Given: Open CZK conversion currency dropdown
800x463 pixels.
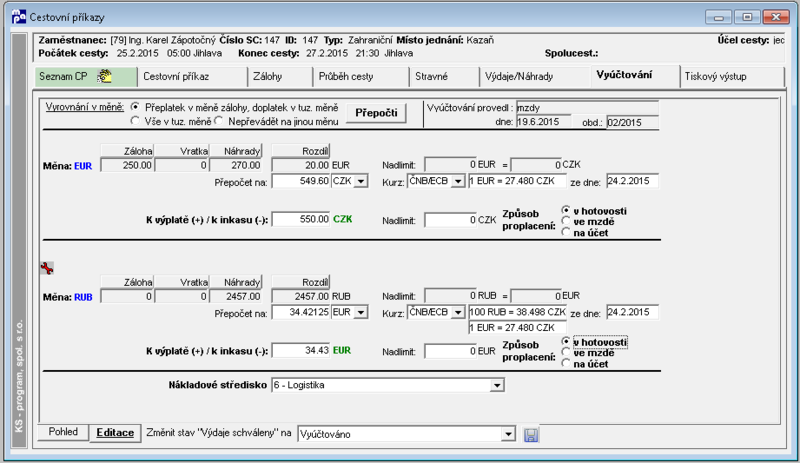Looking at the screenshot, I should pos(361,181).
